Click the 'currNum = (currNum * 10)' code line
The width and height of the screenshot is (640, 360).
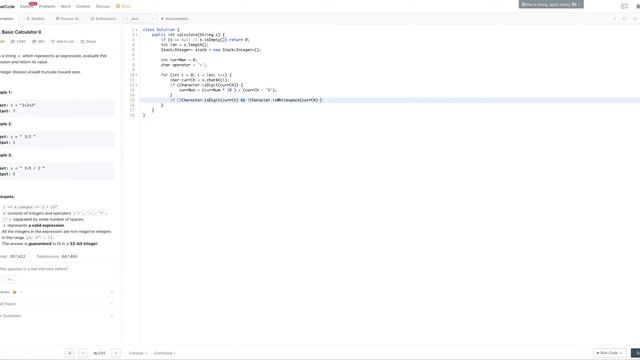point(228,90)
